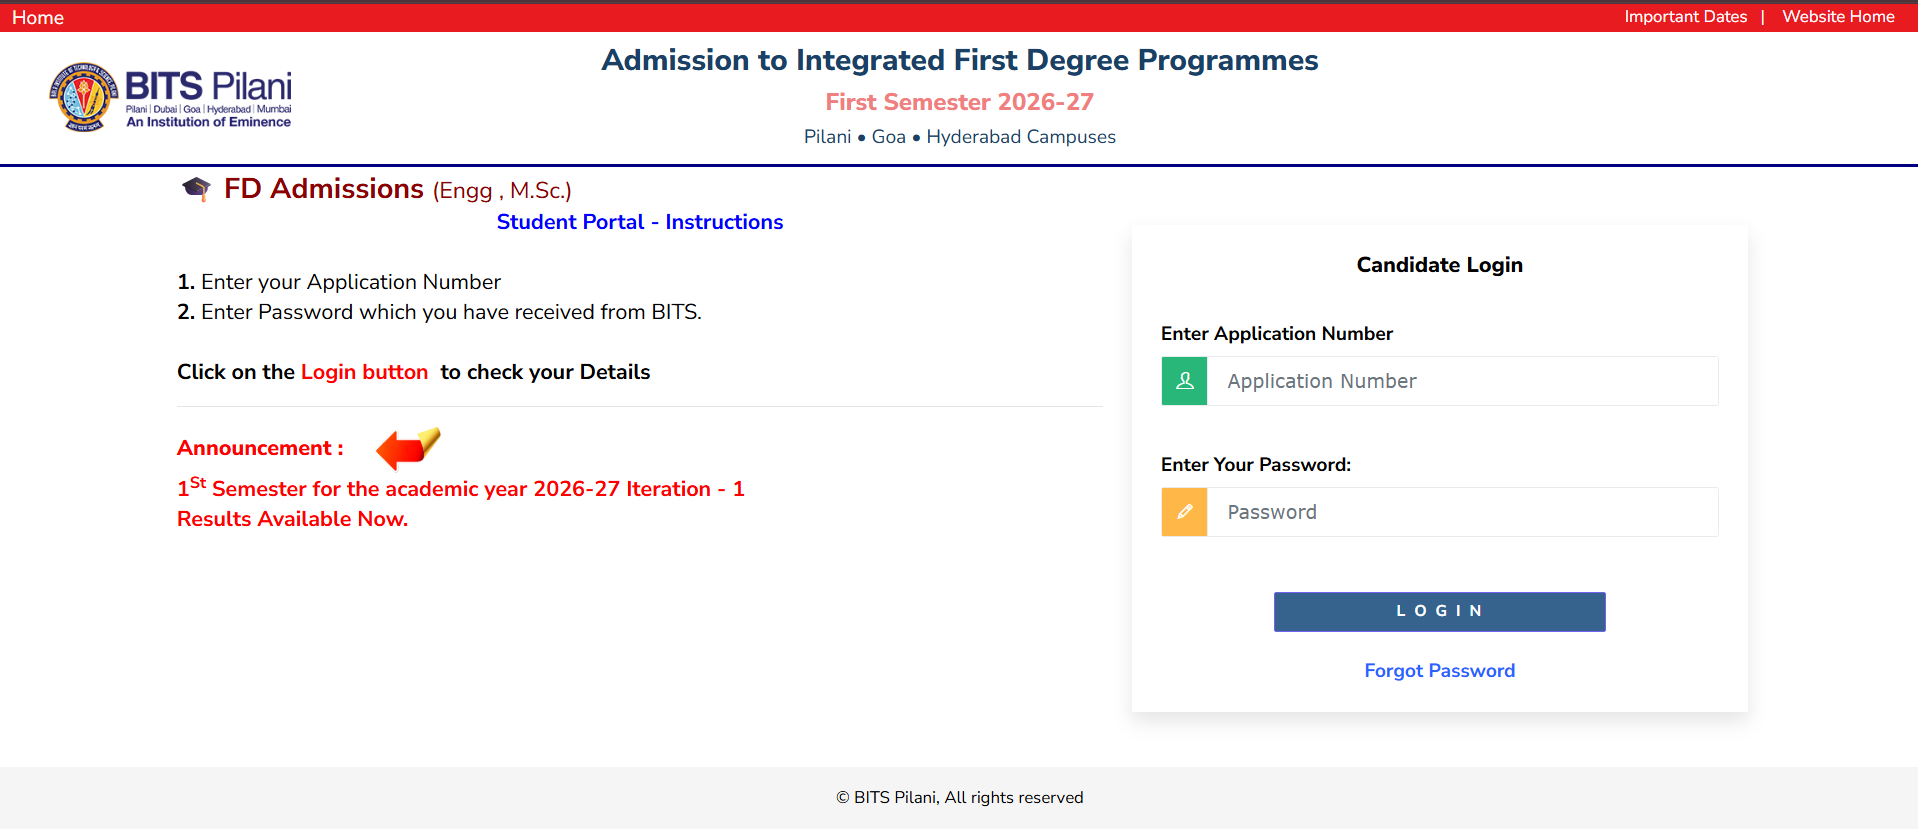Click instruction 'Enter Password which you have received from BITS.'
Screen dimensions: 1918x829
tap(451, 312)
